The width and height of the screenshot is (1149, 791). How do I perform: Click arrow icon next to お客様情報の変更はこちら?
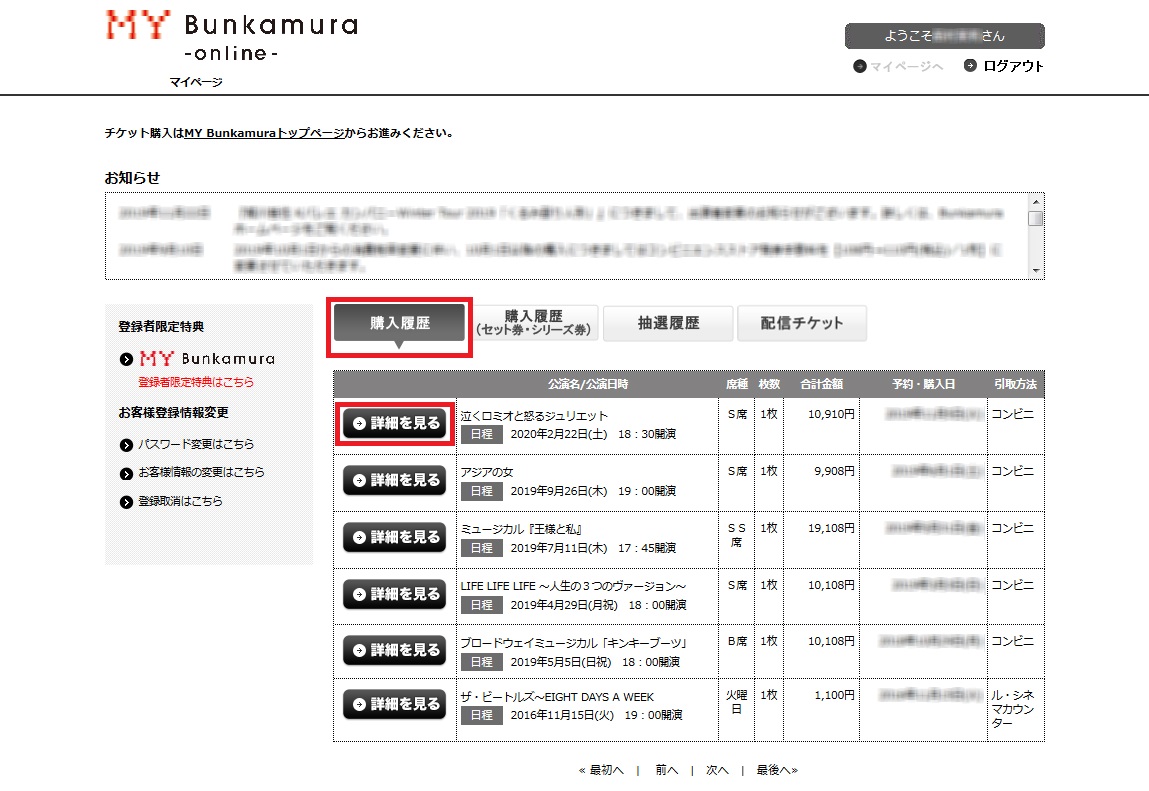(x=126, y=473)
